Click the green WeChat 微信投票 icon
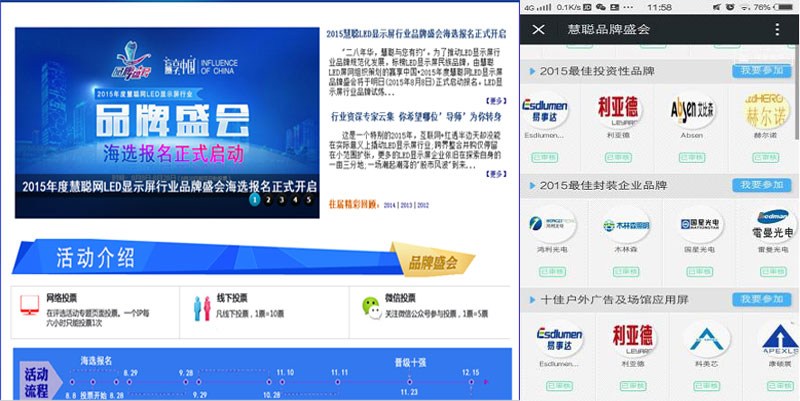 [371, 308]
